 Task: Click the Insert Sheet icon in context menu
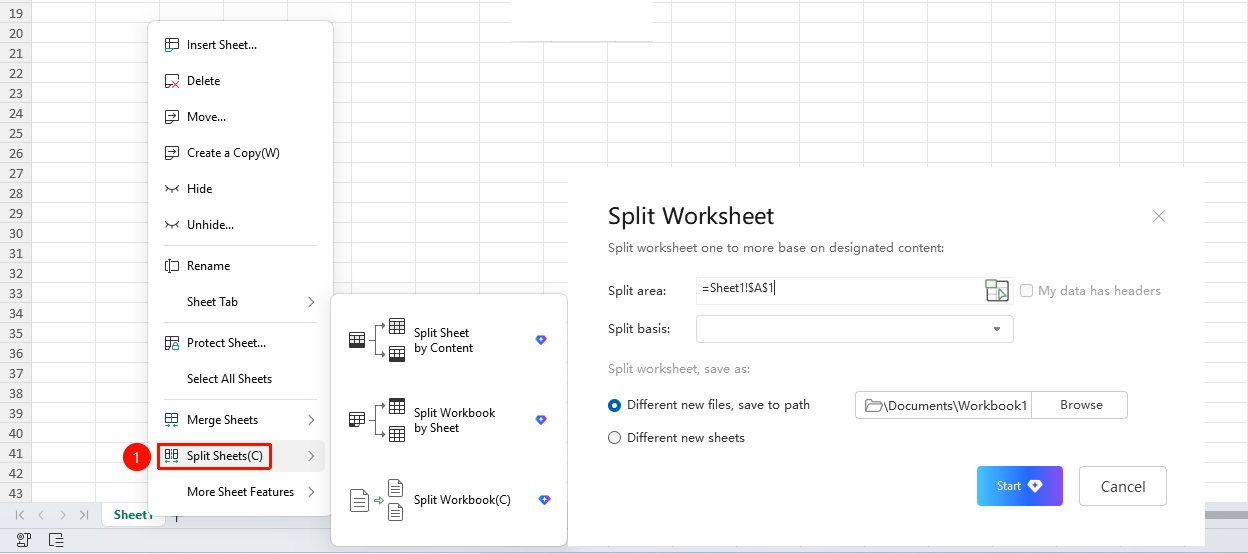(x=171, y=45)
